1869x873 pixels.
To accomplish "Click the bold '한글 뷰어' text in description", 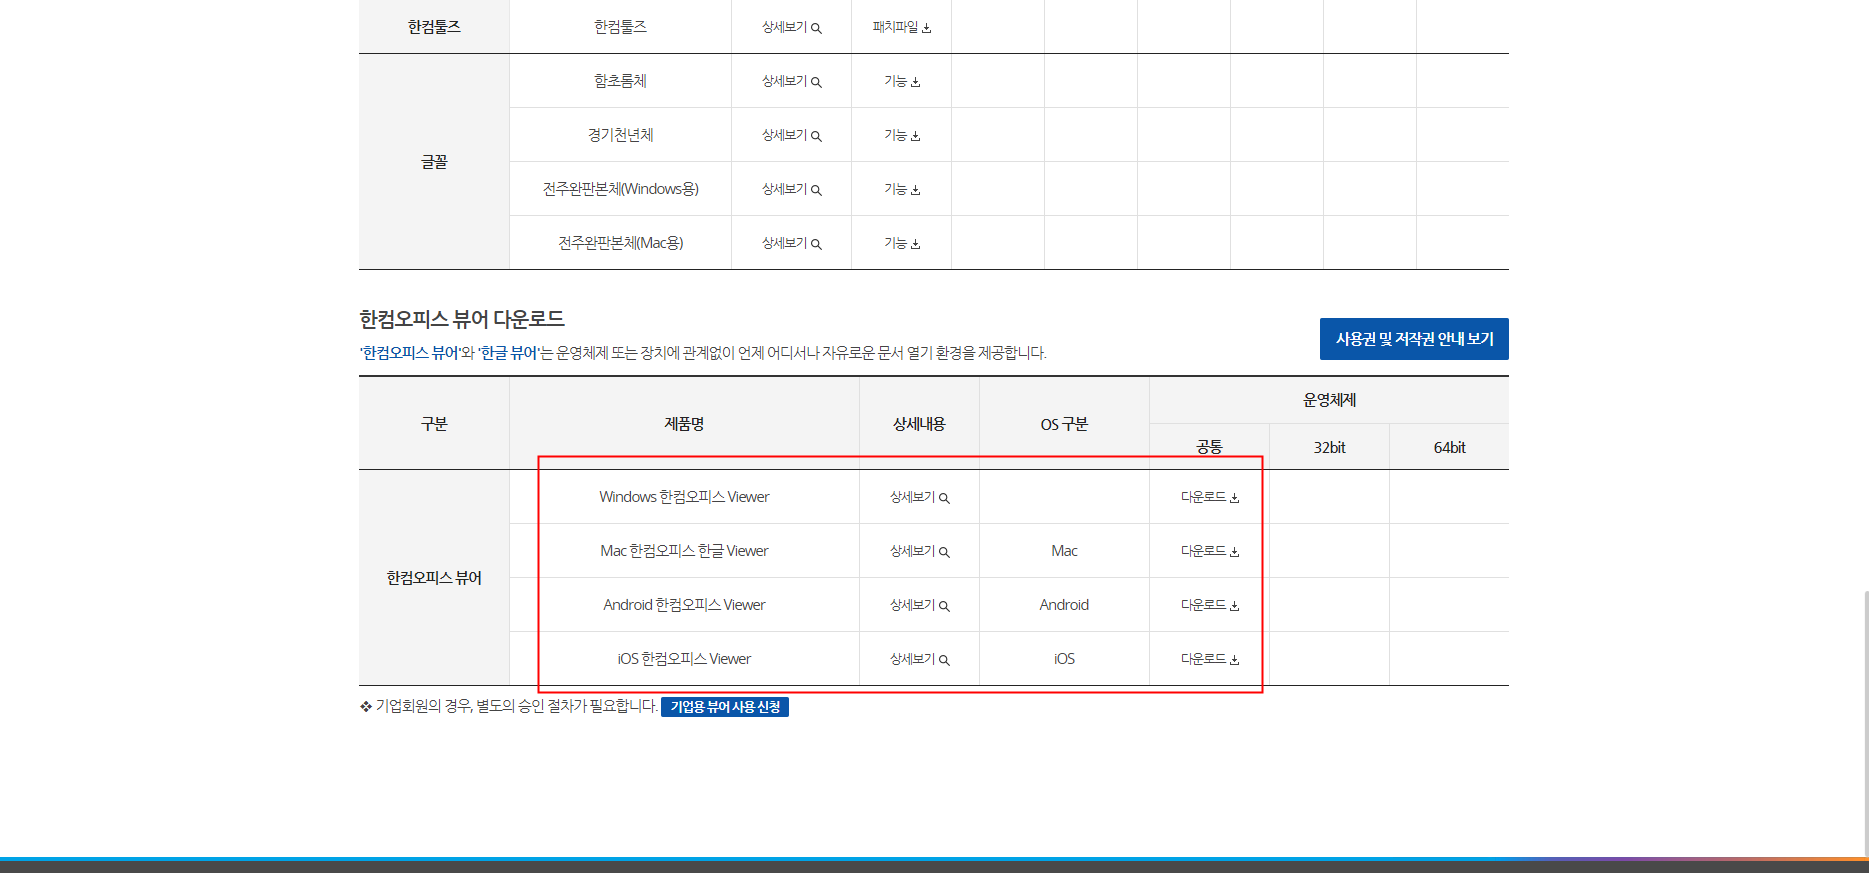I will tap(508, 353).
